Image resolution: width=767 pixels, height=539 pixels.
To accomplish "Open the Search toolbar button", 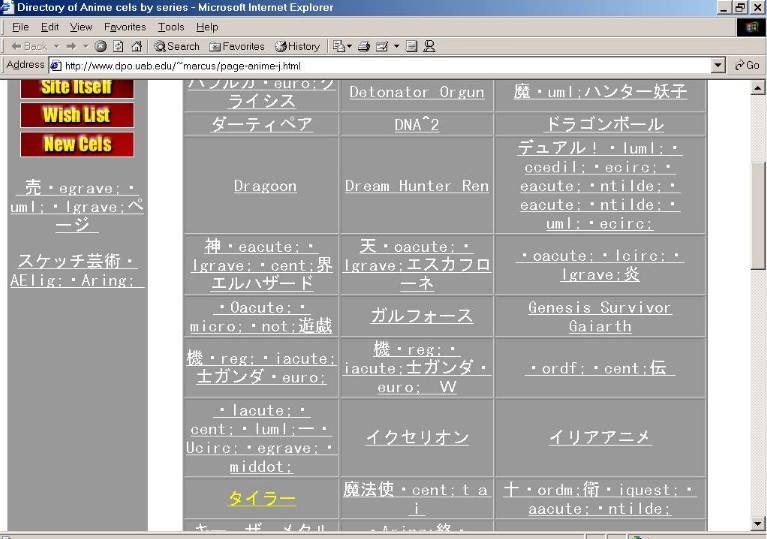I will coord(177,46).
